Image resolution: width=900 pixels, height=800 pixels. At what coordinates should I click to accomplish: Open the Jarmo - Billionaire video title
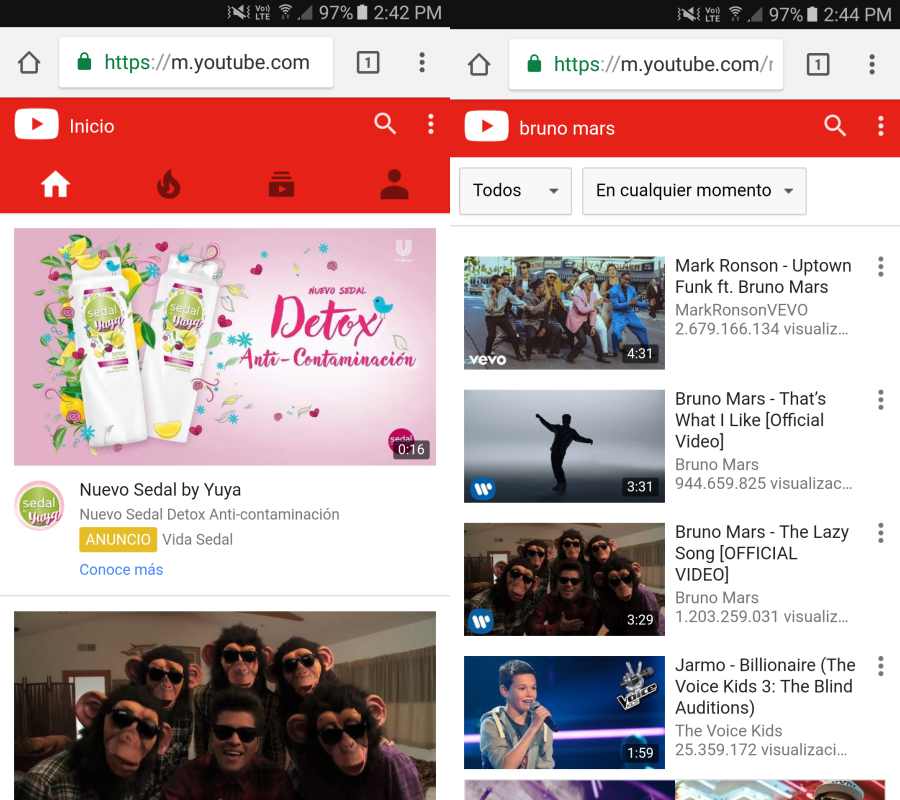click(x=765, y=686)
